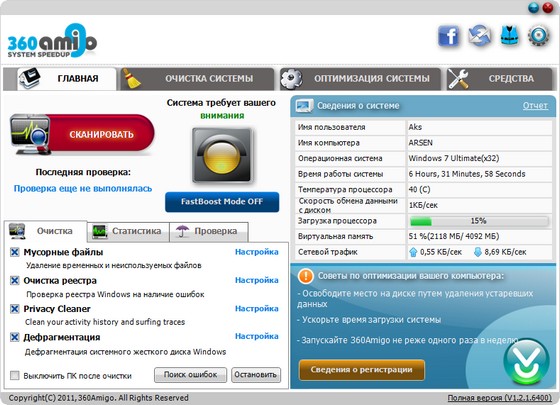Click the orange exclamation tips icon

[306, 276]
